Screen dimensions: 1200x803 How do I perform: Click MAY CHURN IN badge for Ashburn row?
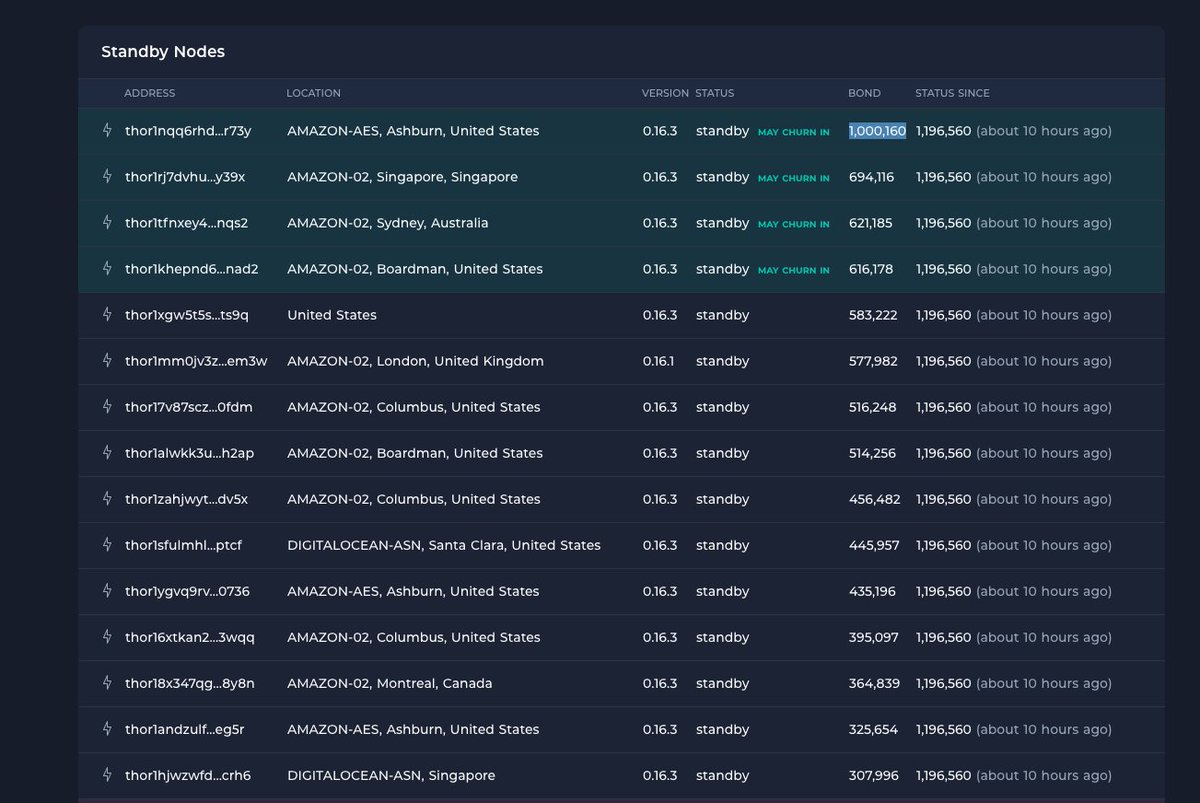coord(794,132)
